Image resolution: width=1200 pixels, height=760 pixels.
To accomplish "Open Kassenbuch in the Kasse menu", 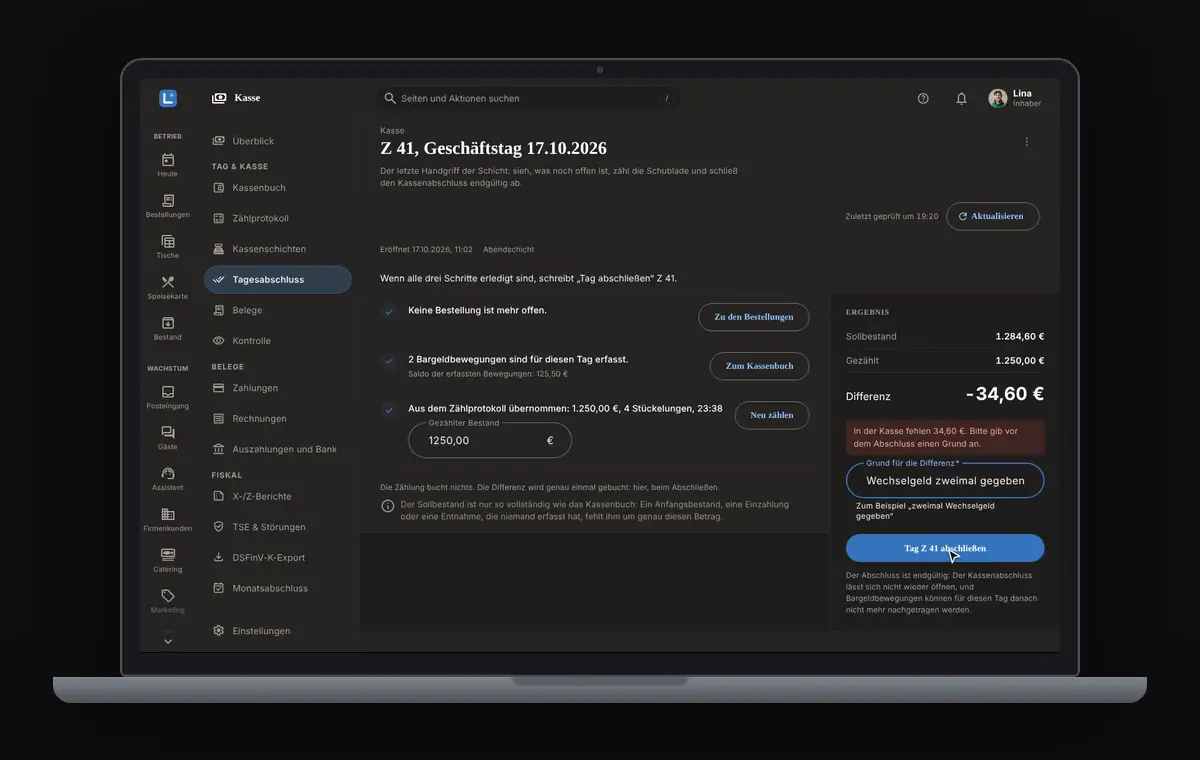I will [x=277, y=188].
